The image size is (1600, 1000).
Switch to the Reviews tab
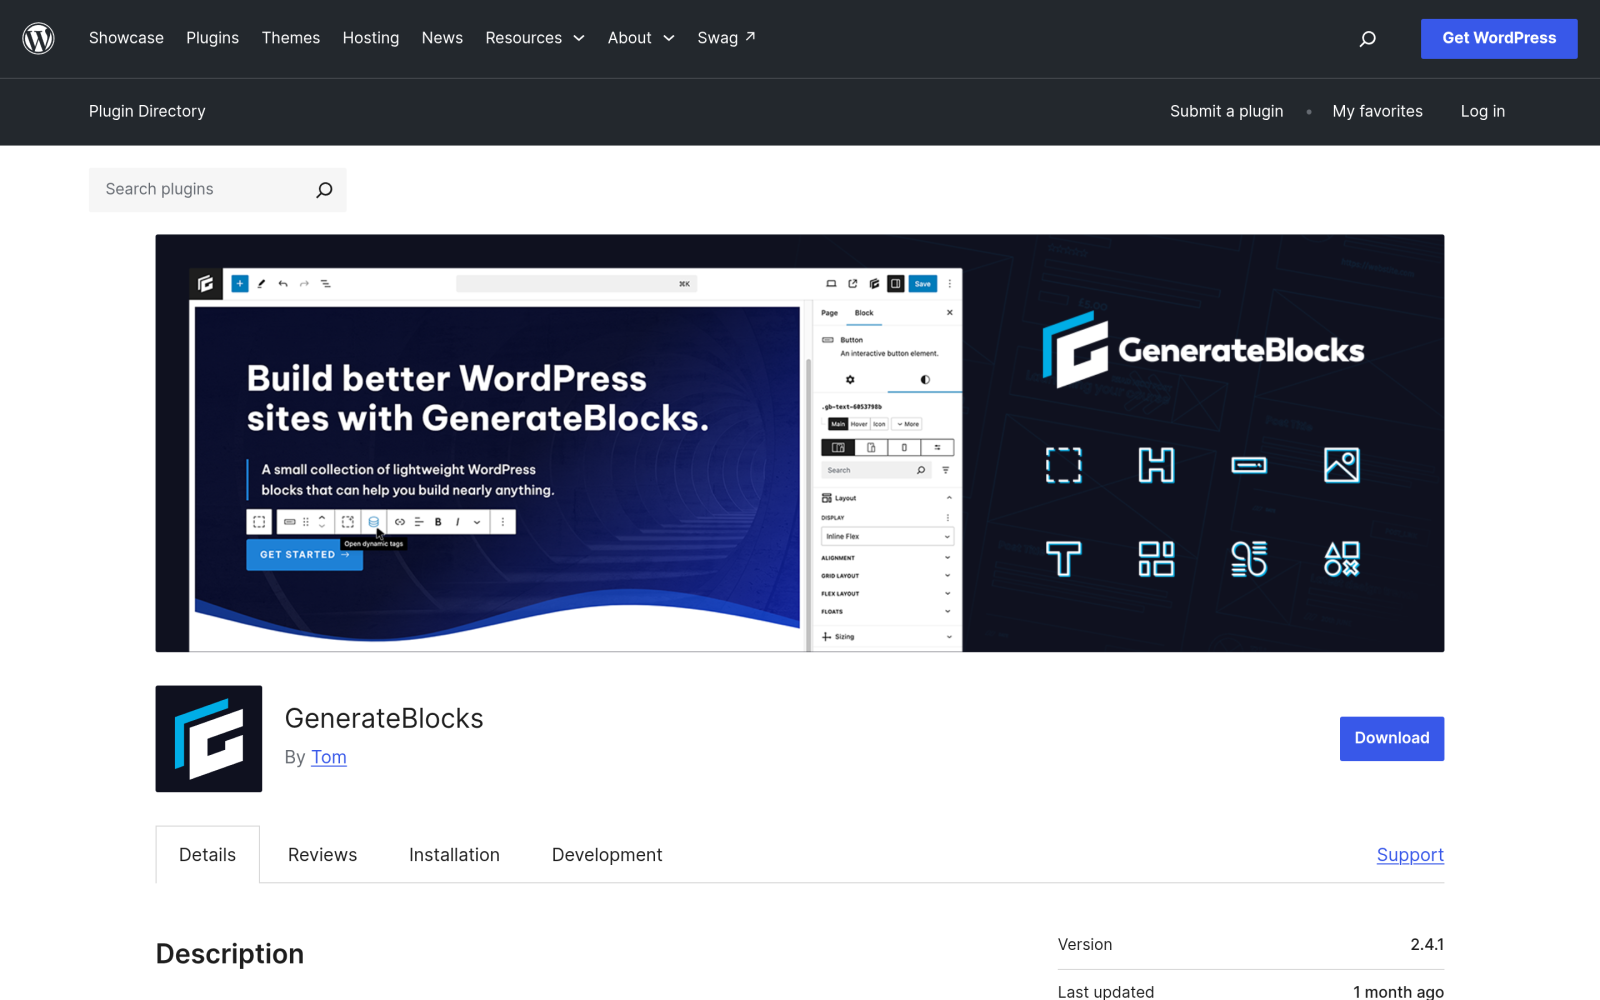[322, 855]
